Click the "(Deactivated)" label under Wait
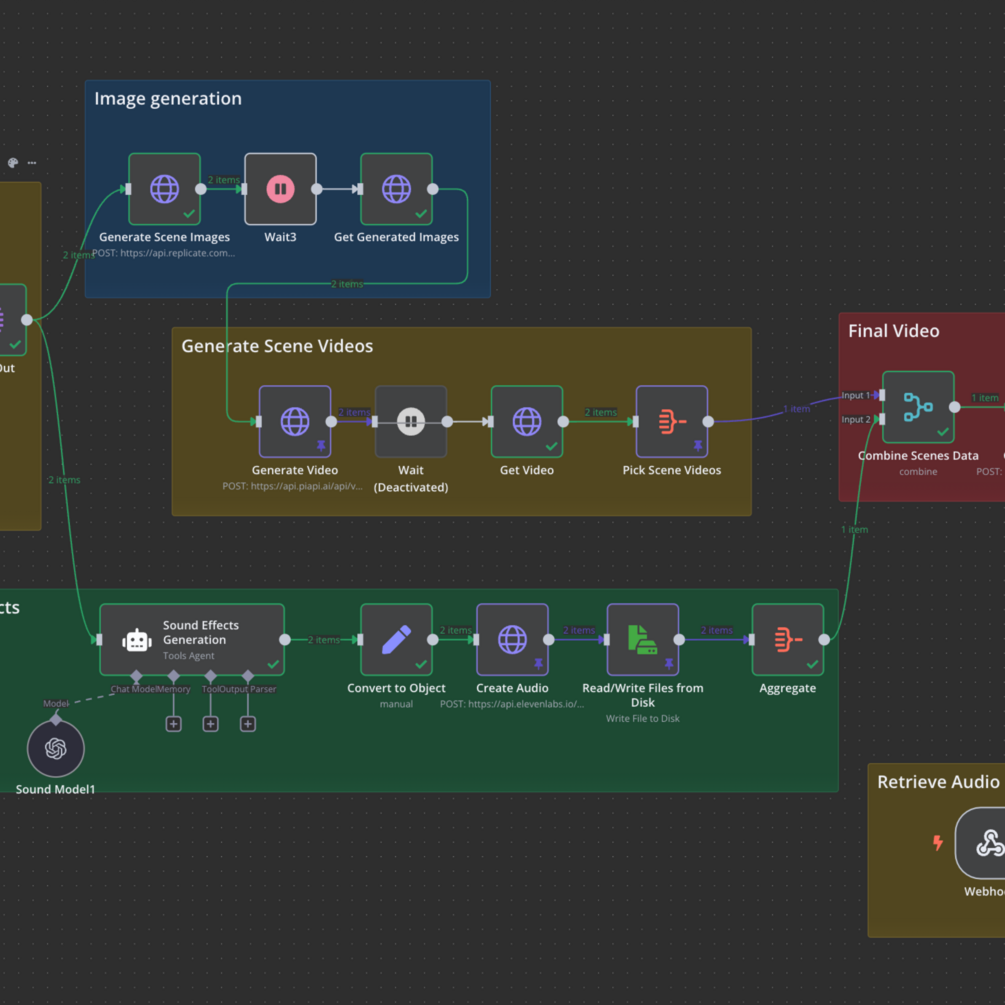 coord(411,487)
